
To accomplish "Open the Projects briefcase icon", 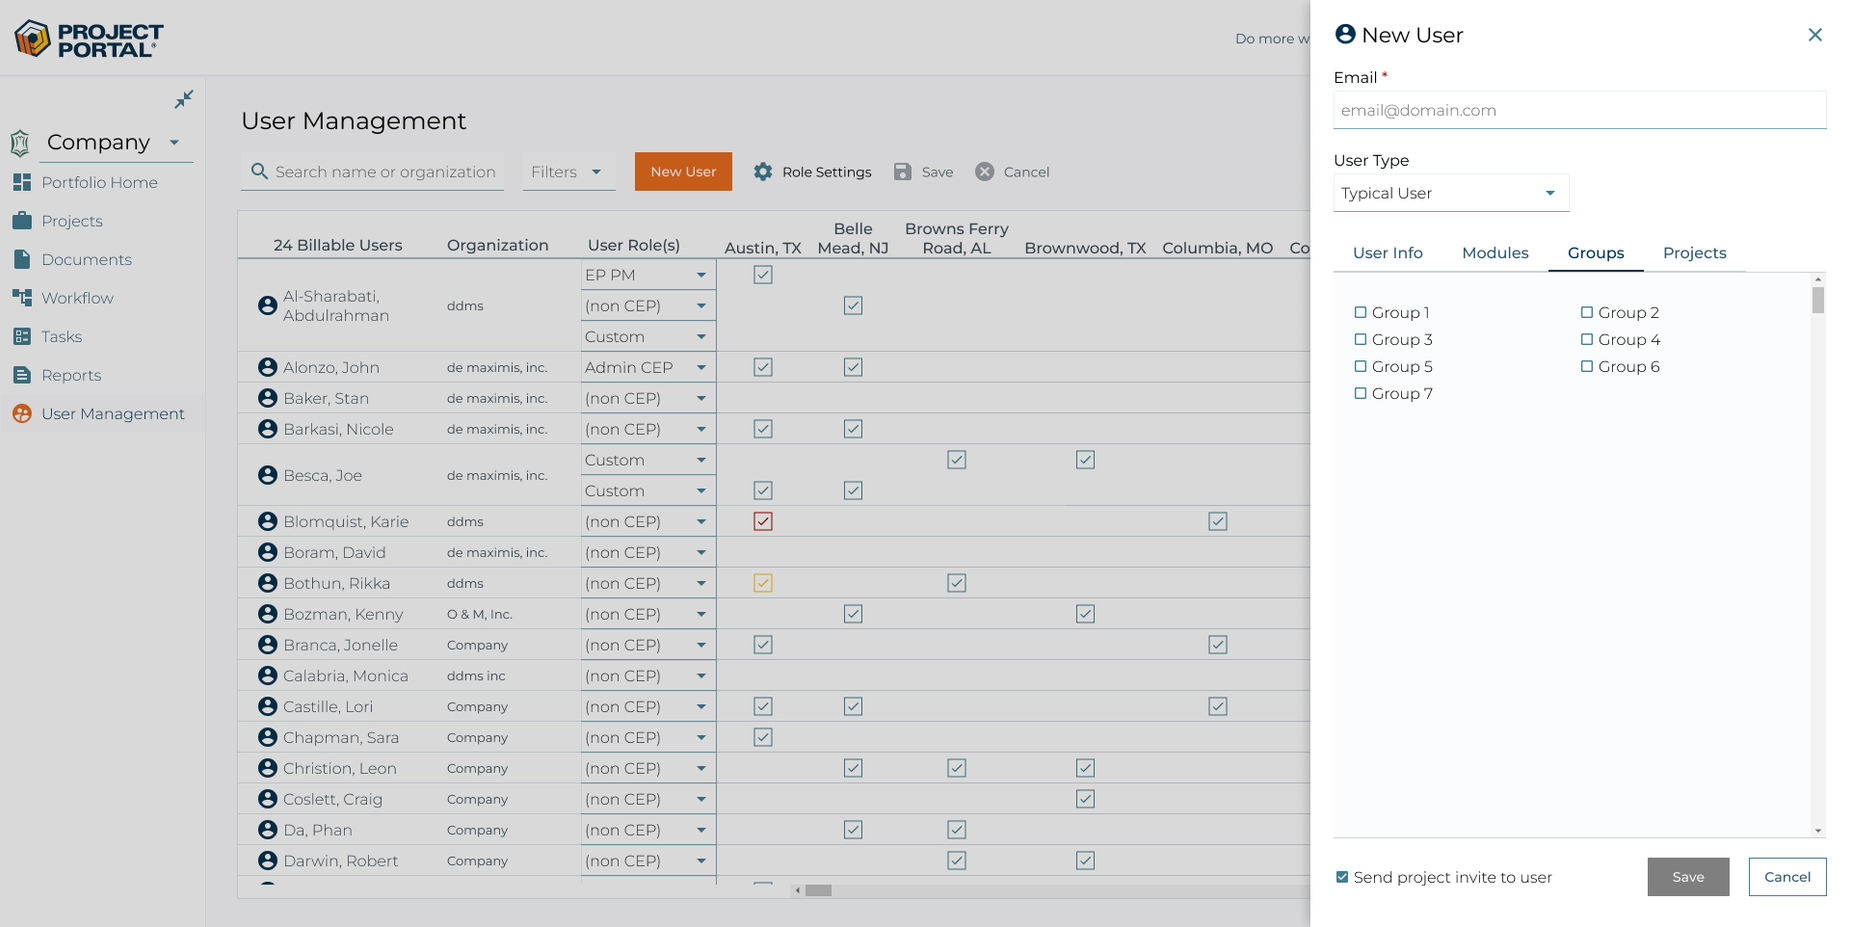I will pyautogui.click(x=22, y=221).
